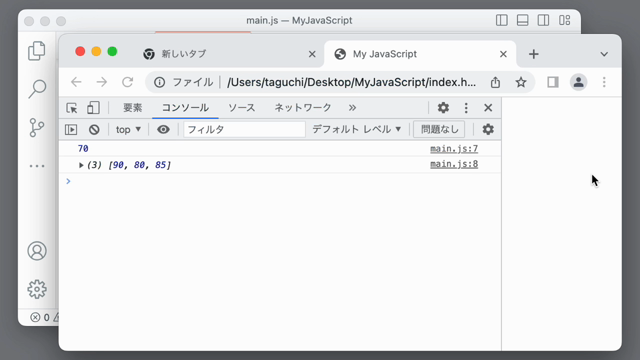
Task: Open VS Code Explorer files icon
Action: [x=37, y=51]
